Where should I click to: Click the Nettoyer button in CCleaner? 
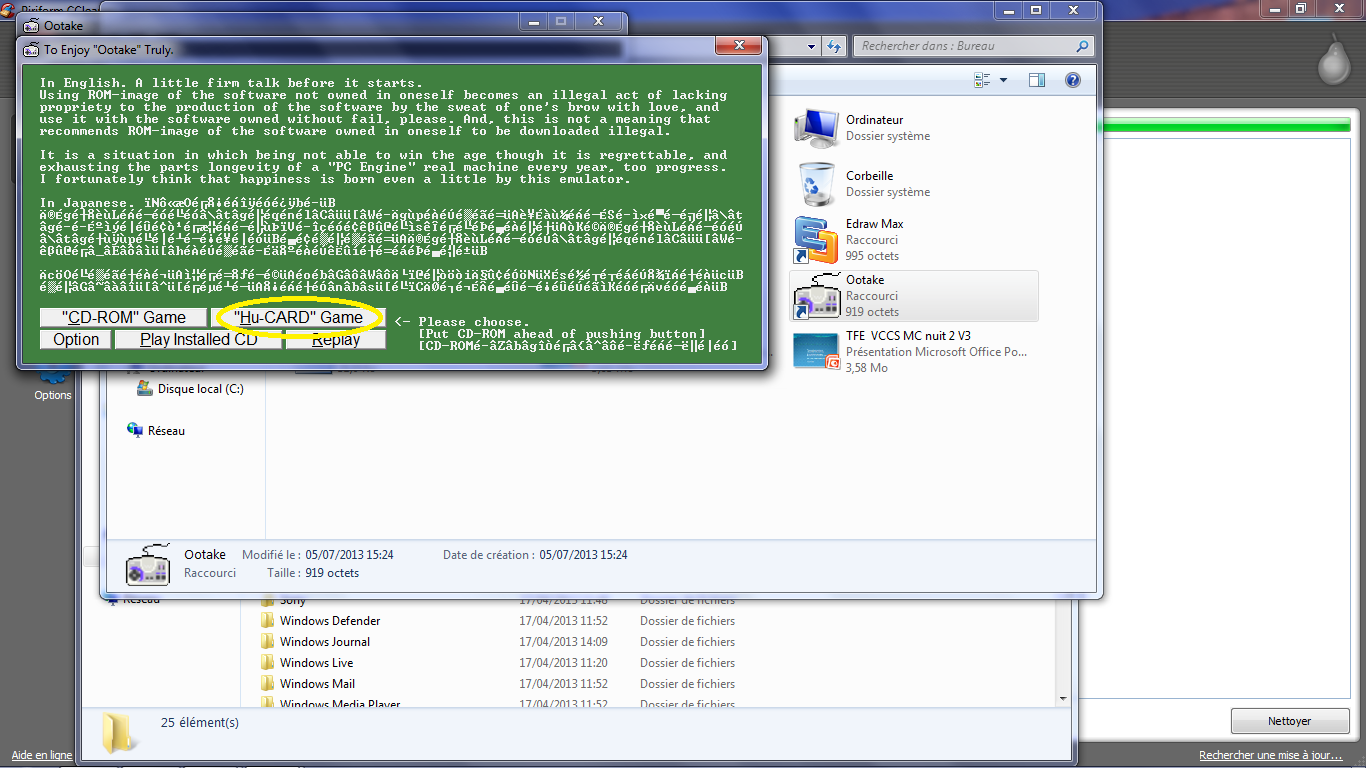tap(1289, 721)
